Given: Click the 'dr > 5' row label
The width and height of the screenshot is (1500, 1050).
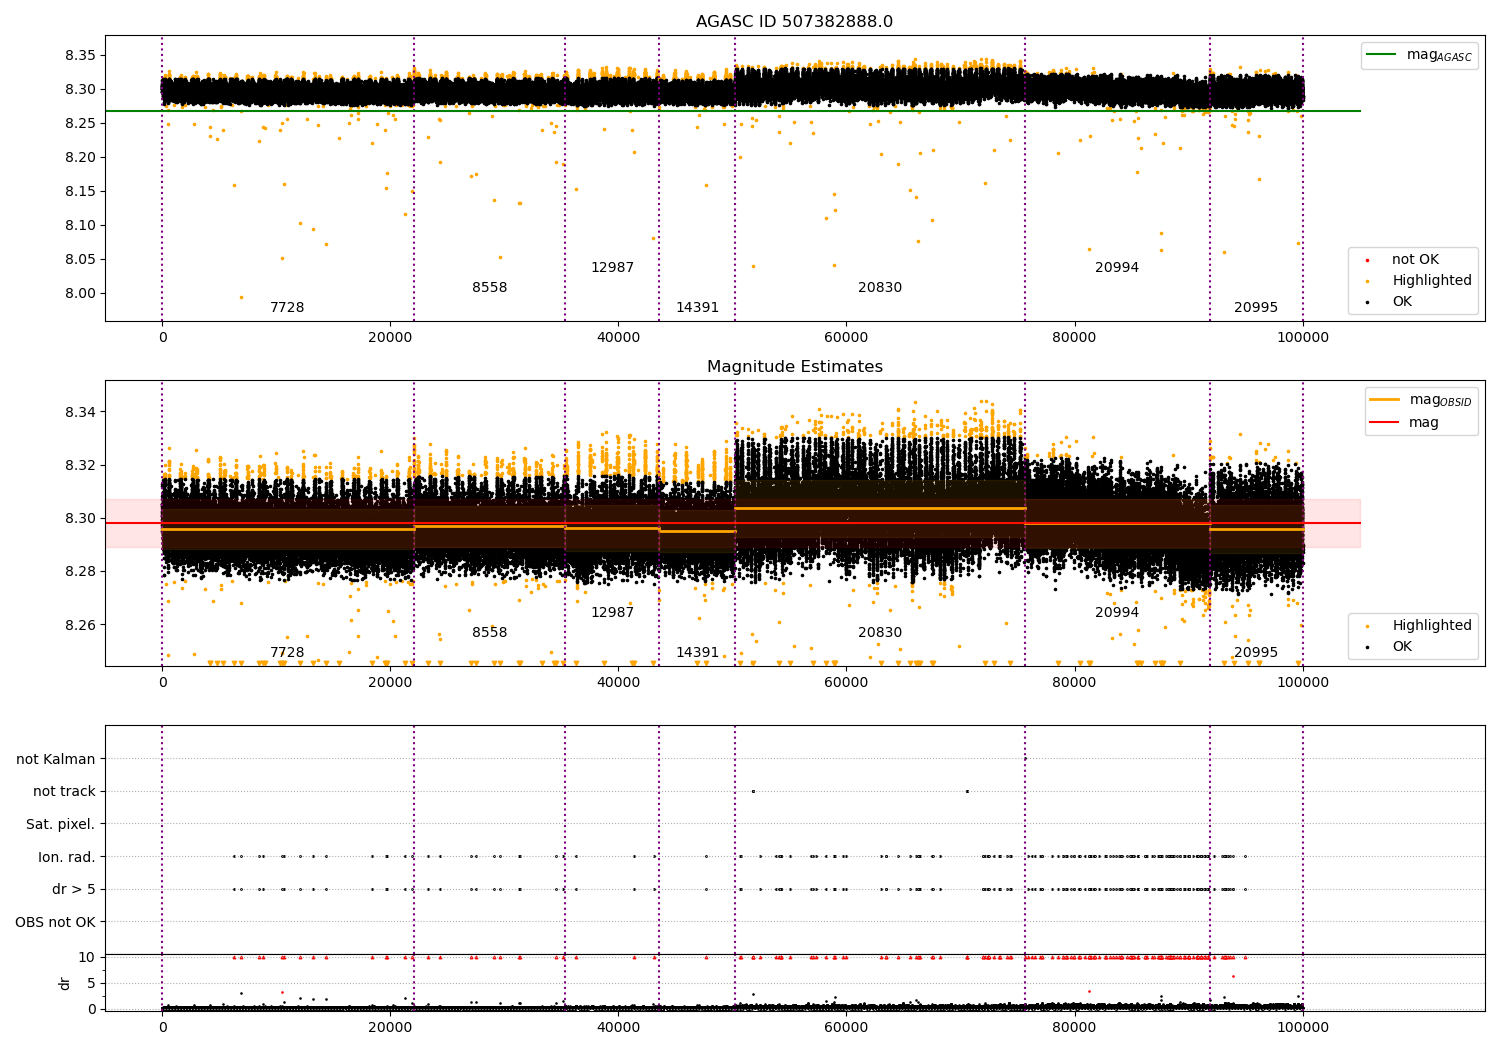Looking at the screenshot, I should point(74,890).
